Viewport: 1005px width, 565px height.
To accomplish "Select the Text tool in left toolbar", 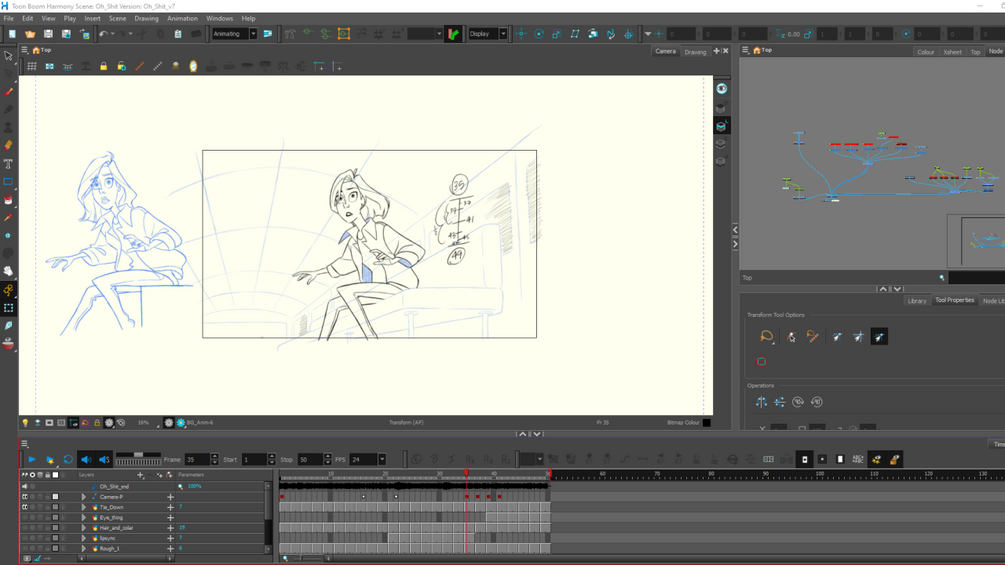I will (x=8, y=164).
